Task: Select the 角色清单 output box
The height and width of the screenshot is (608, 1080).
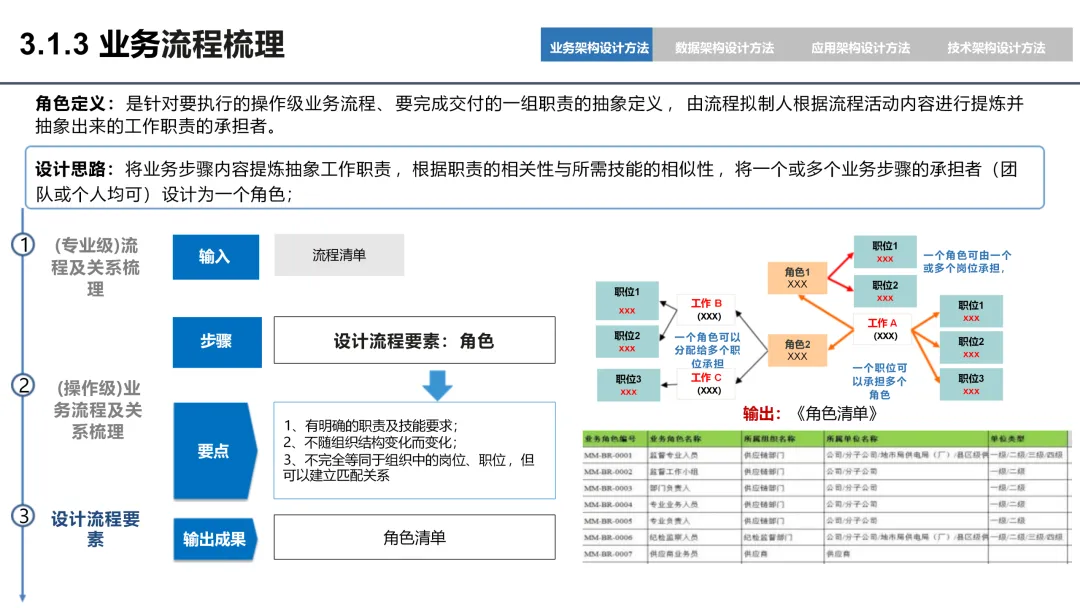Action: click(x=415, y=537)
